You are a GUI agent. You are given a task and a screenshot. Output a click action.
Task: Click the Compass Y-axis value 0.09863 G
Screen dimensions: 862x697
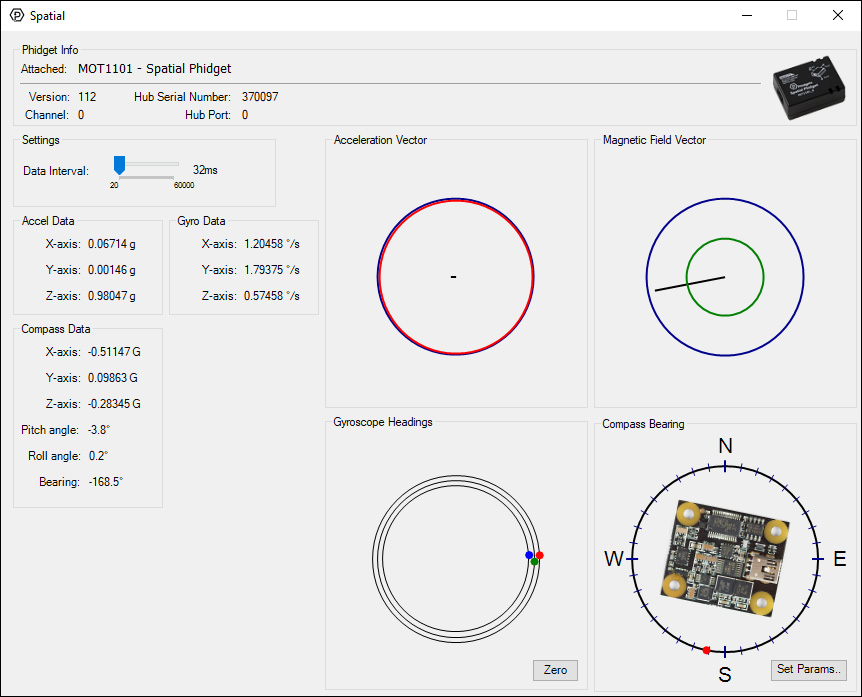tap(113, 378)
